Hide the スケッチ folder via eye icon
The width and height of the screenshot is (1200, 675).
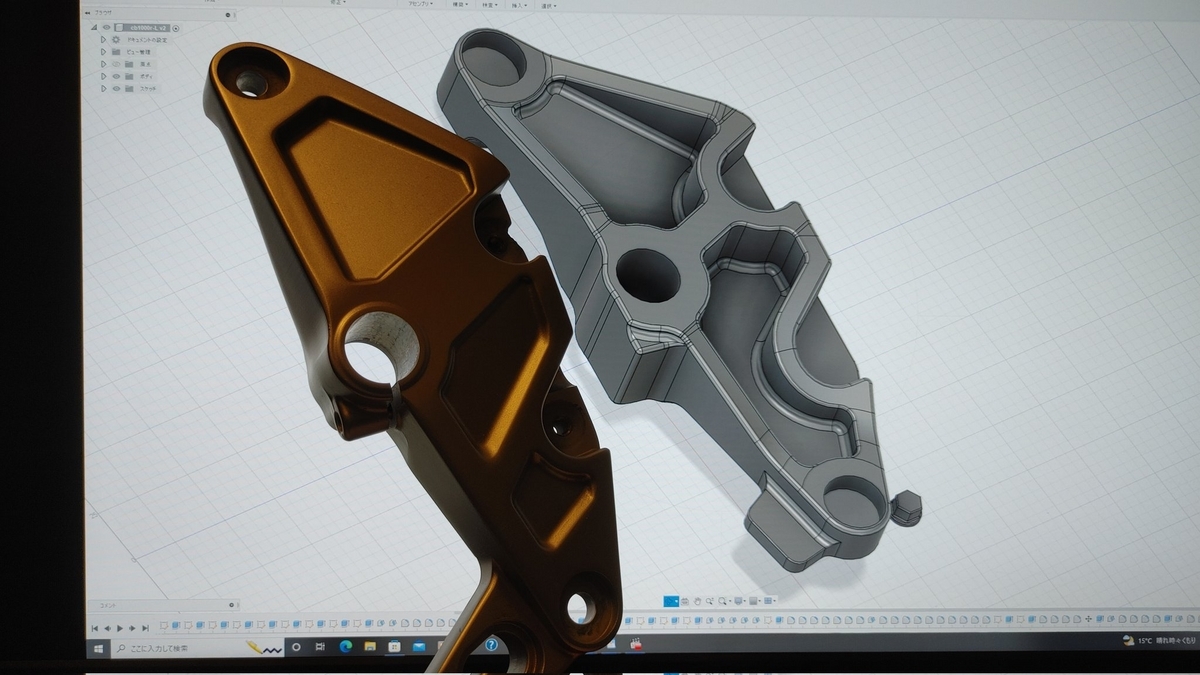pos(116,89)
